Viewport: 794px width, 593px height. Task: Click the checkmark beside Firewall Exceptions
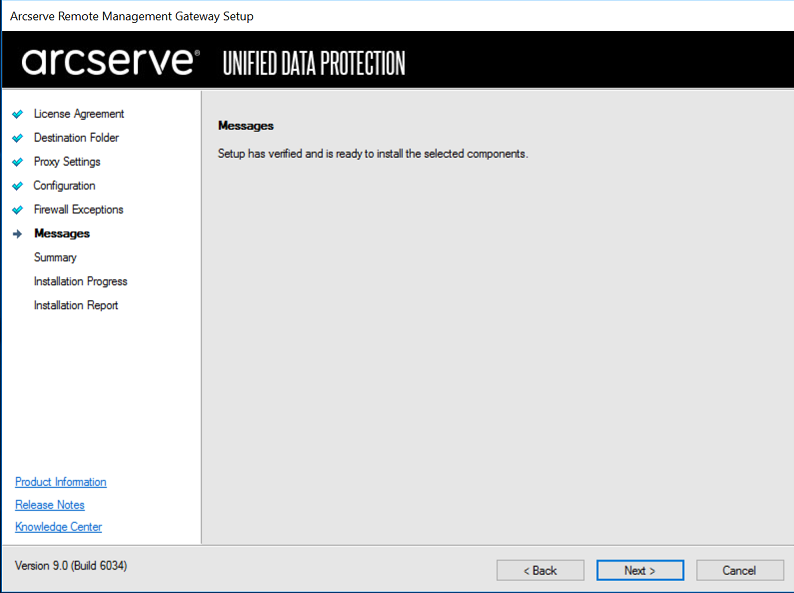click(x=18, y=209)
